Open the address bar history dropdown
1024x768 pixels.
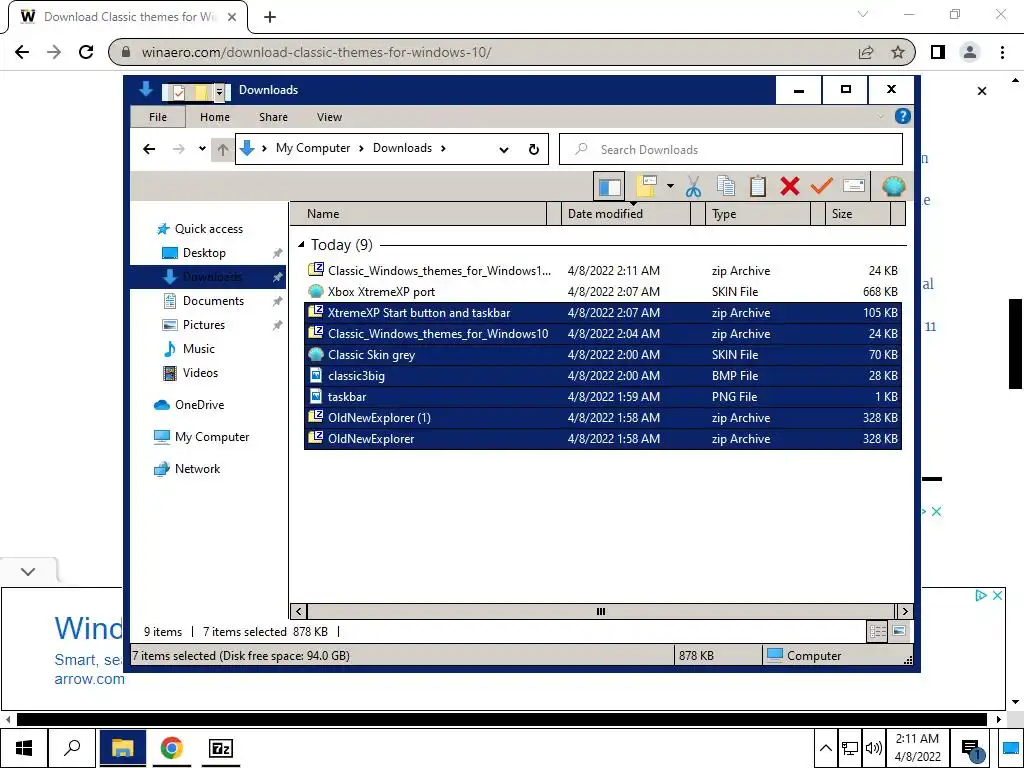504,150
